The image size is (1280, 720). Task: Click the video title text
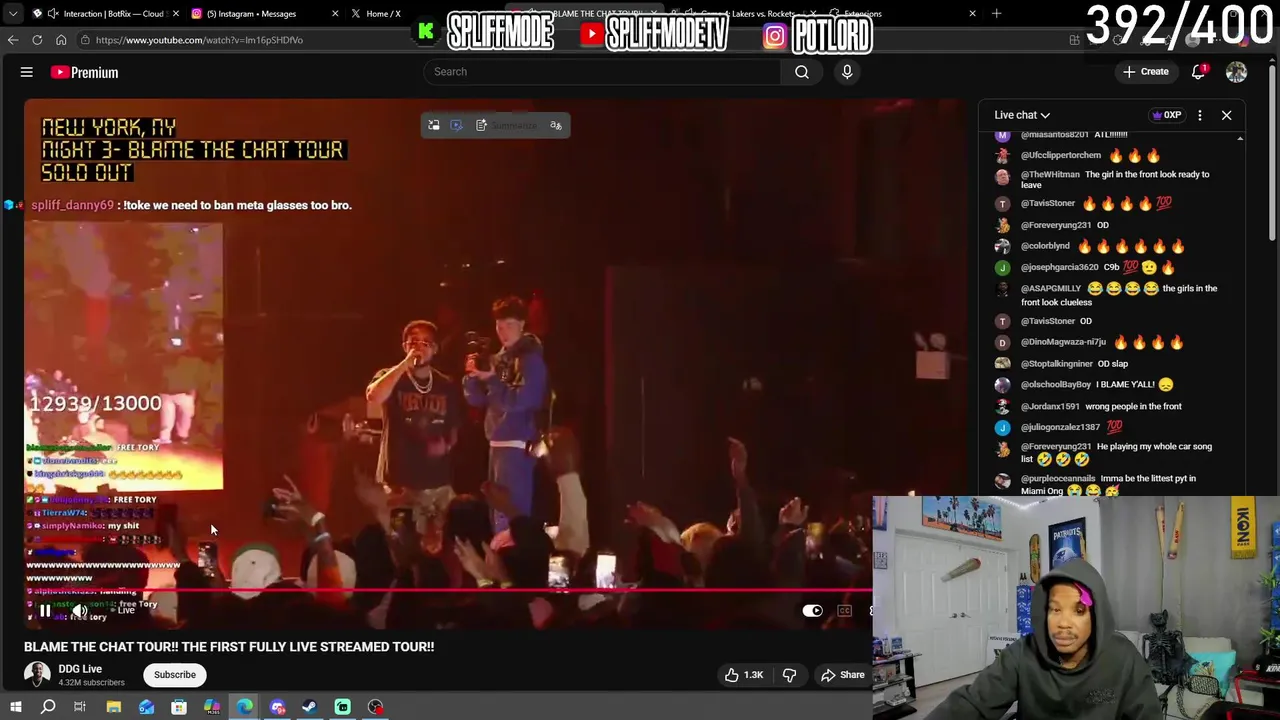229,647
